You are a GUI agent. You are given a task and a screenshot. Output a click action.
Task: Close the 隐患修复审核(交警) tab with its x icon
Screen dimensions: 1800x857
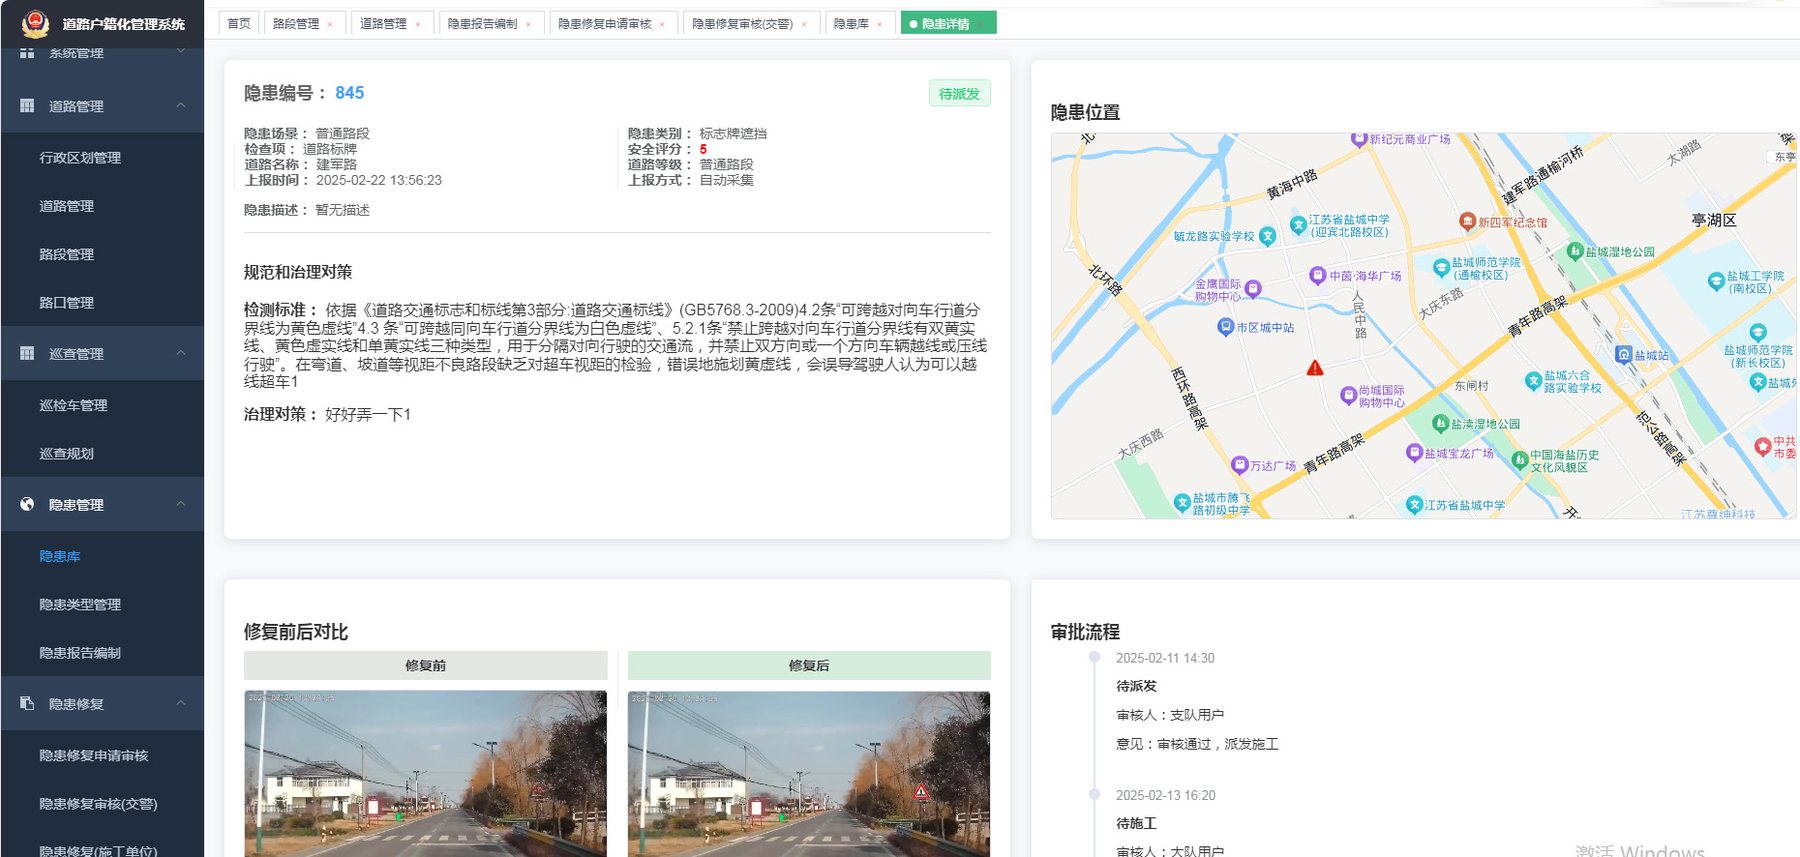click(x=804, y=24)
